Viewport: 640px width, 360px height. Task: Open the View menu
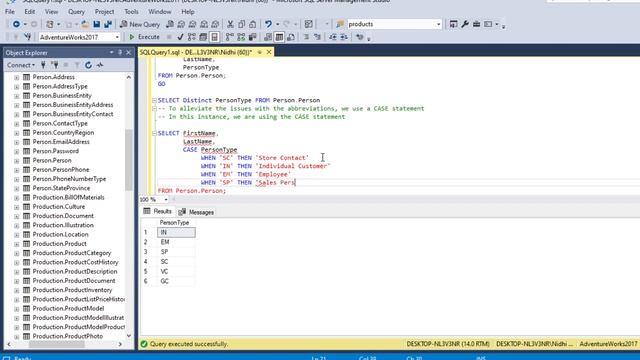pyautogui.click(x=51, y=11)
